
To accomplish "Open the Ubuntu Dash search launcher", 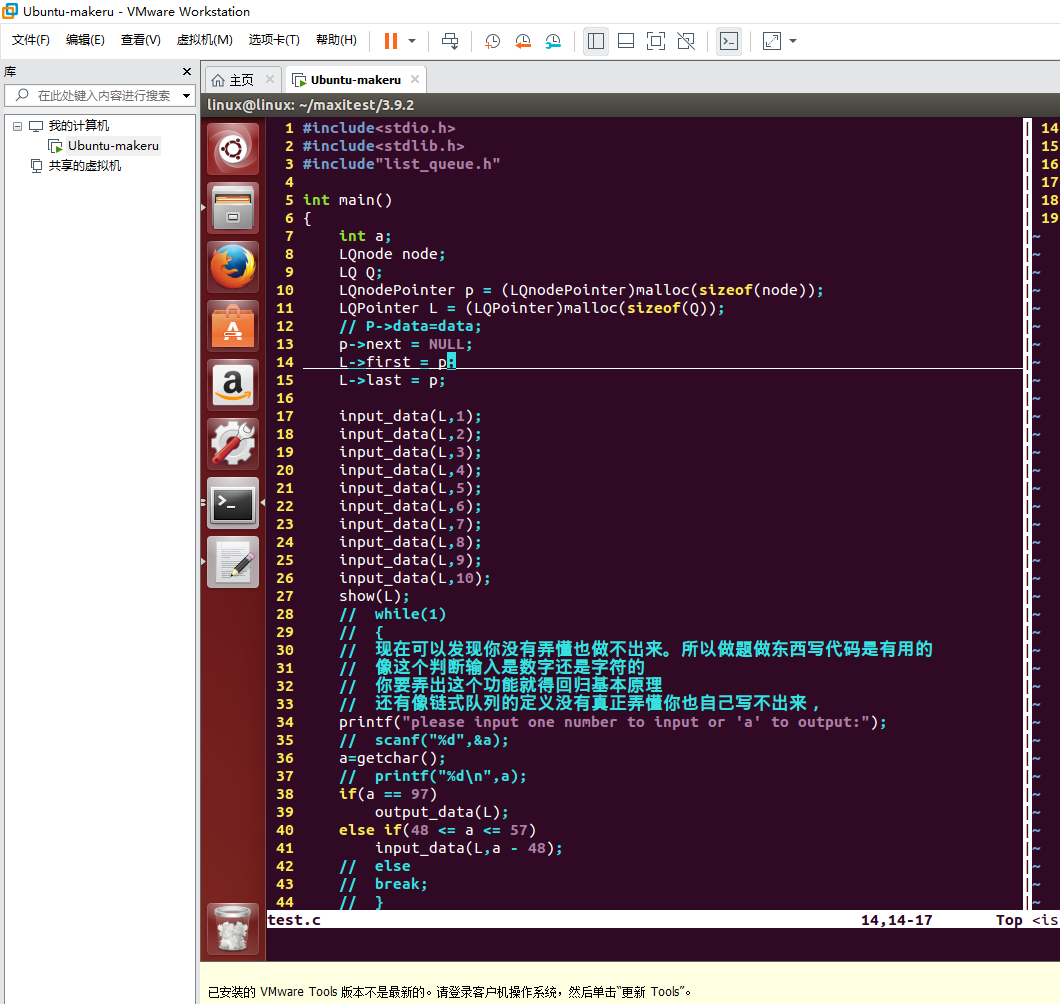I will (x=233, y=149).
